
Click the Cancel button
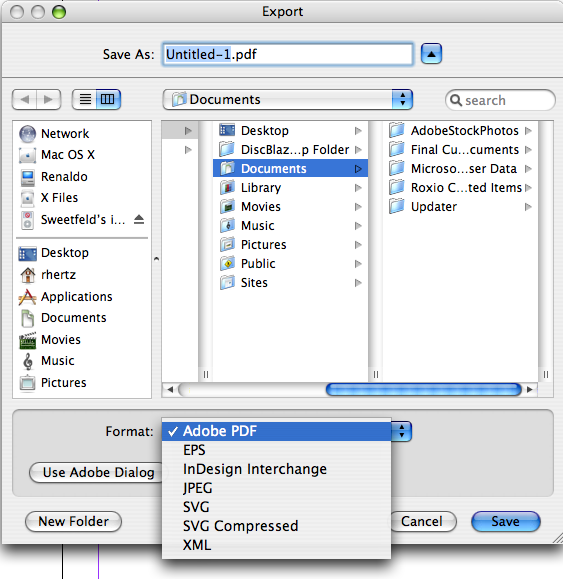click(423, 521)
